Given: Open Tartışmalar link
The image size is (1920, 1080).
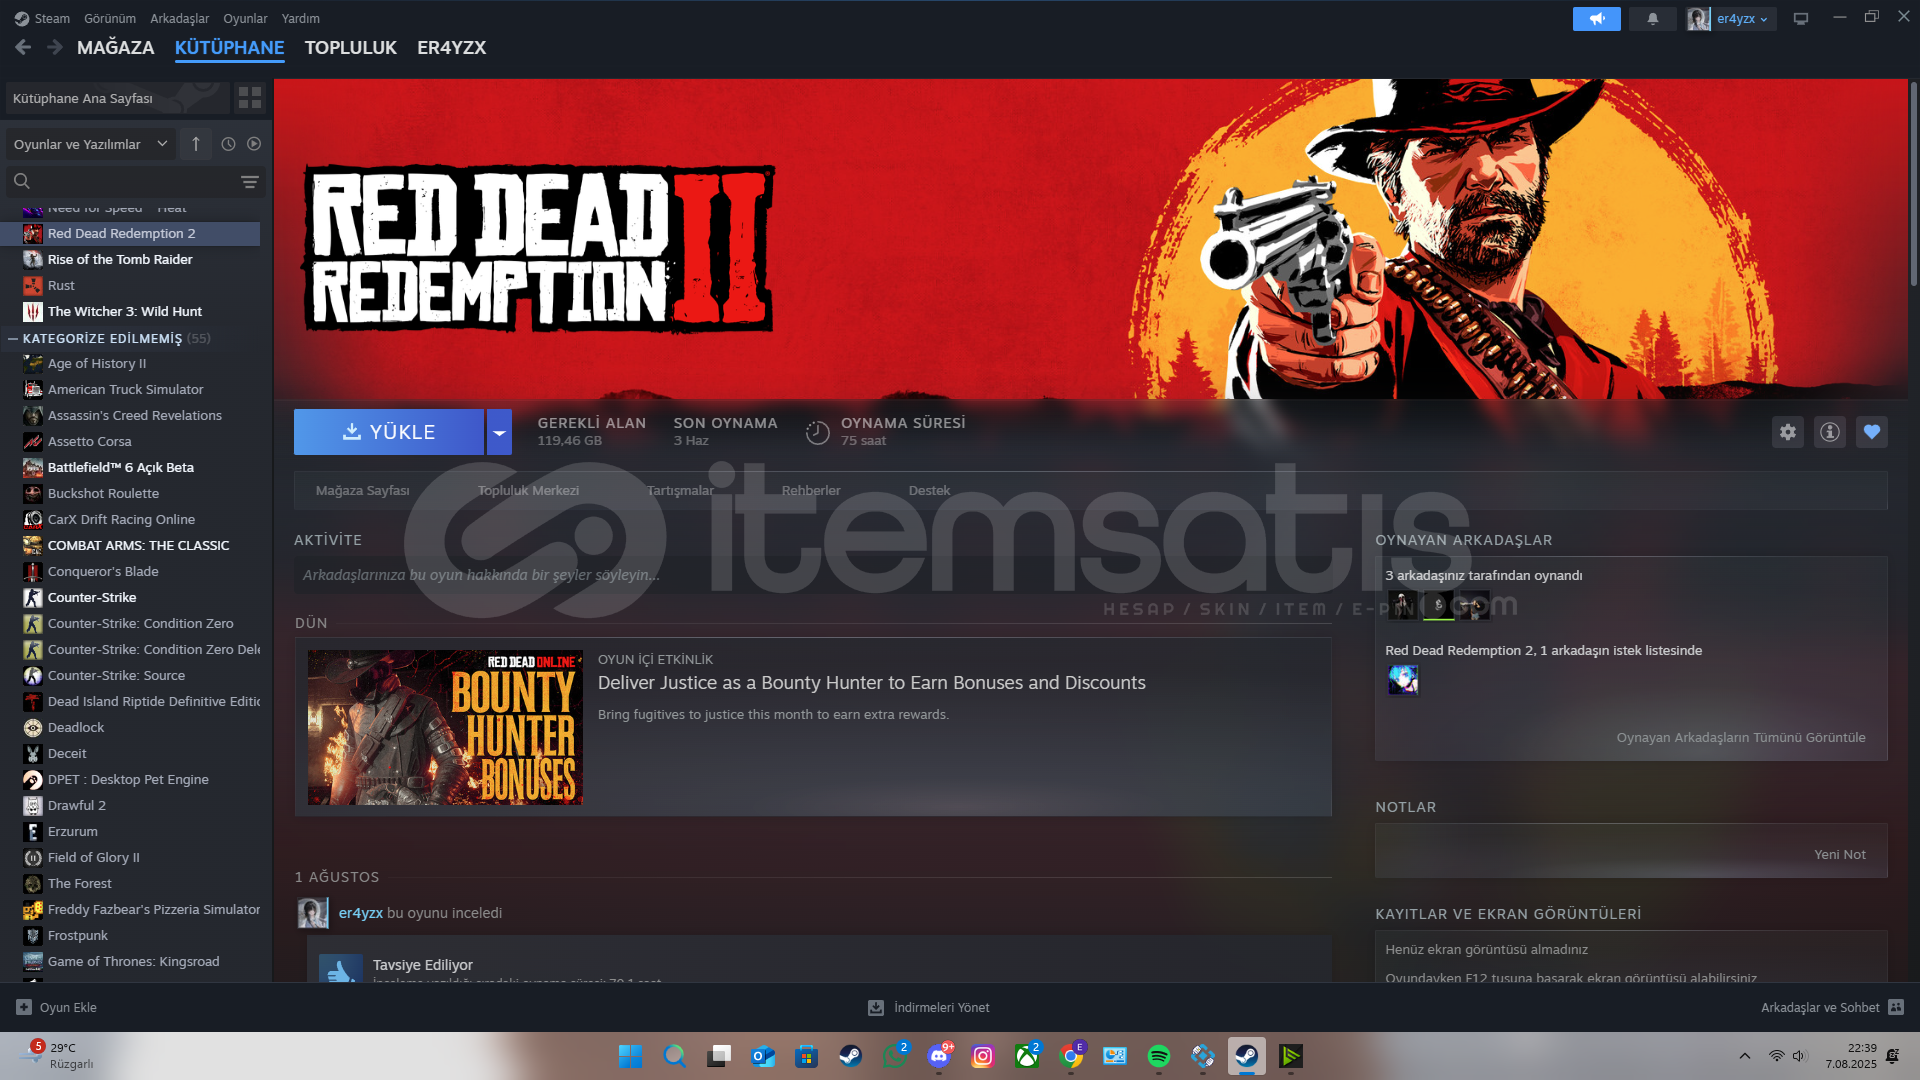Looking at the screenshot, I should coord(680,490).
